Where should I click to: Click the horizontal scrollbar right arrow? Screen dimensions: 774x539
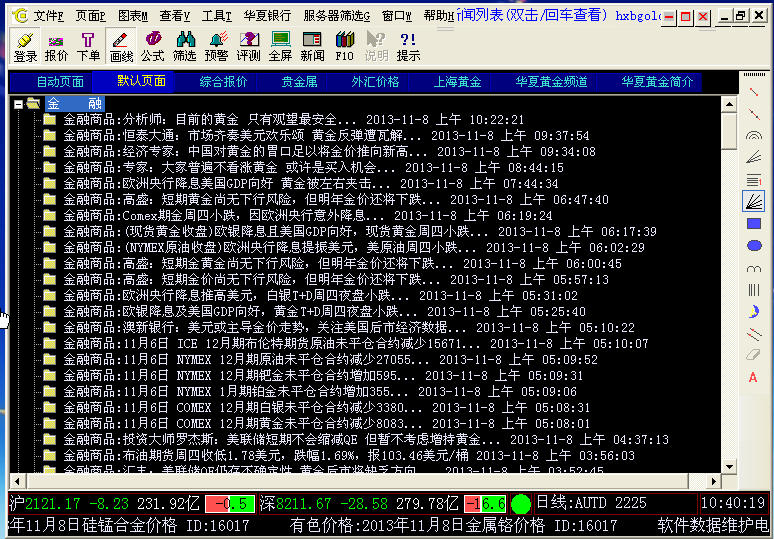[714, 481]
